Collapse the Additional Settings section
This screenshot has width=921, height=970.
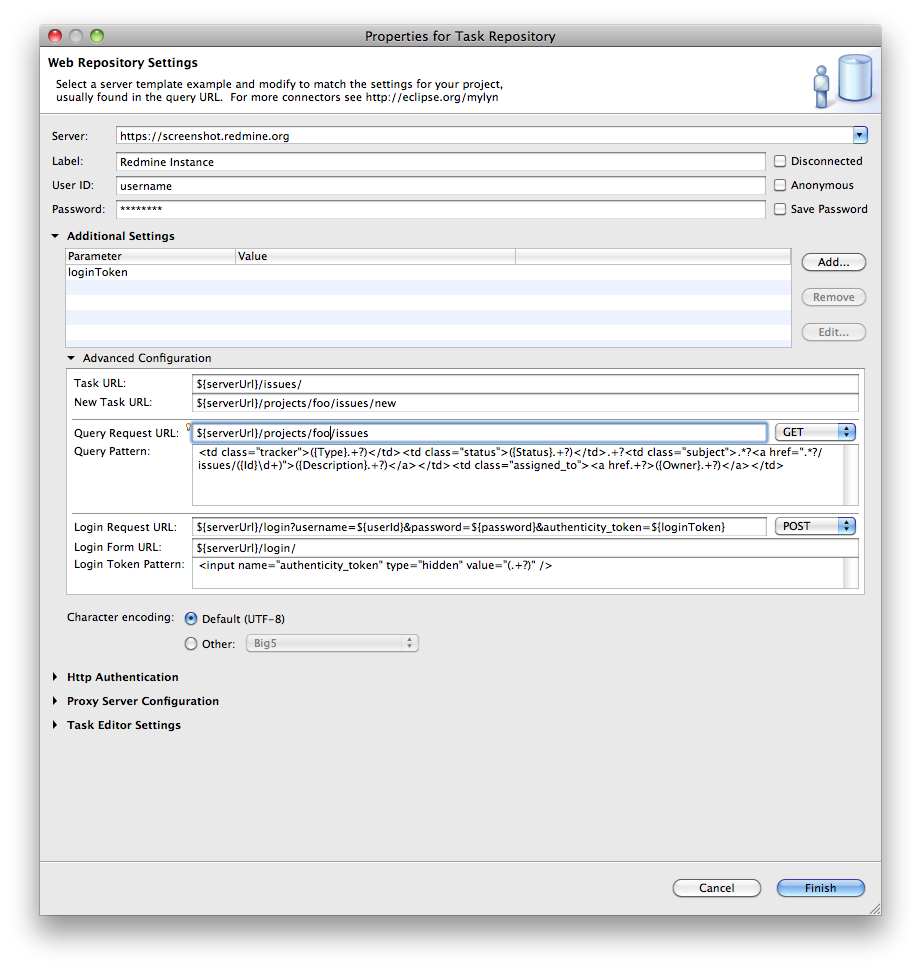(55, 236)
